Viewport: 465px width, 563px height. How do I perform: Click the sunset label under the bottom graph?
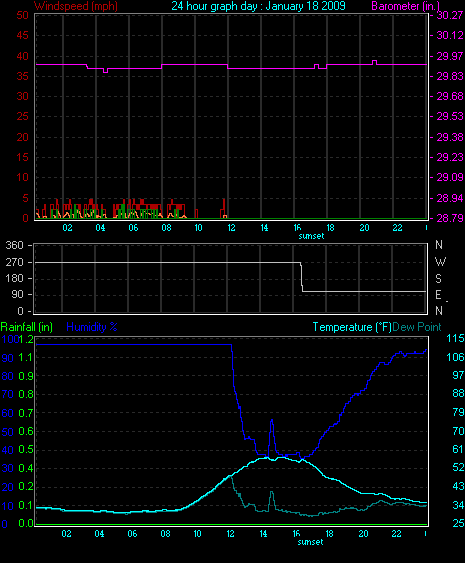coord(310,542)
